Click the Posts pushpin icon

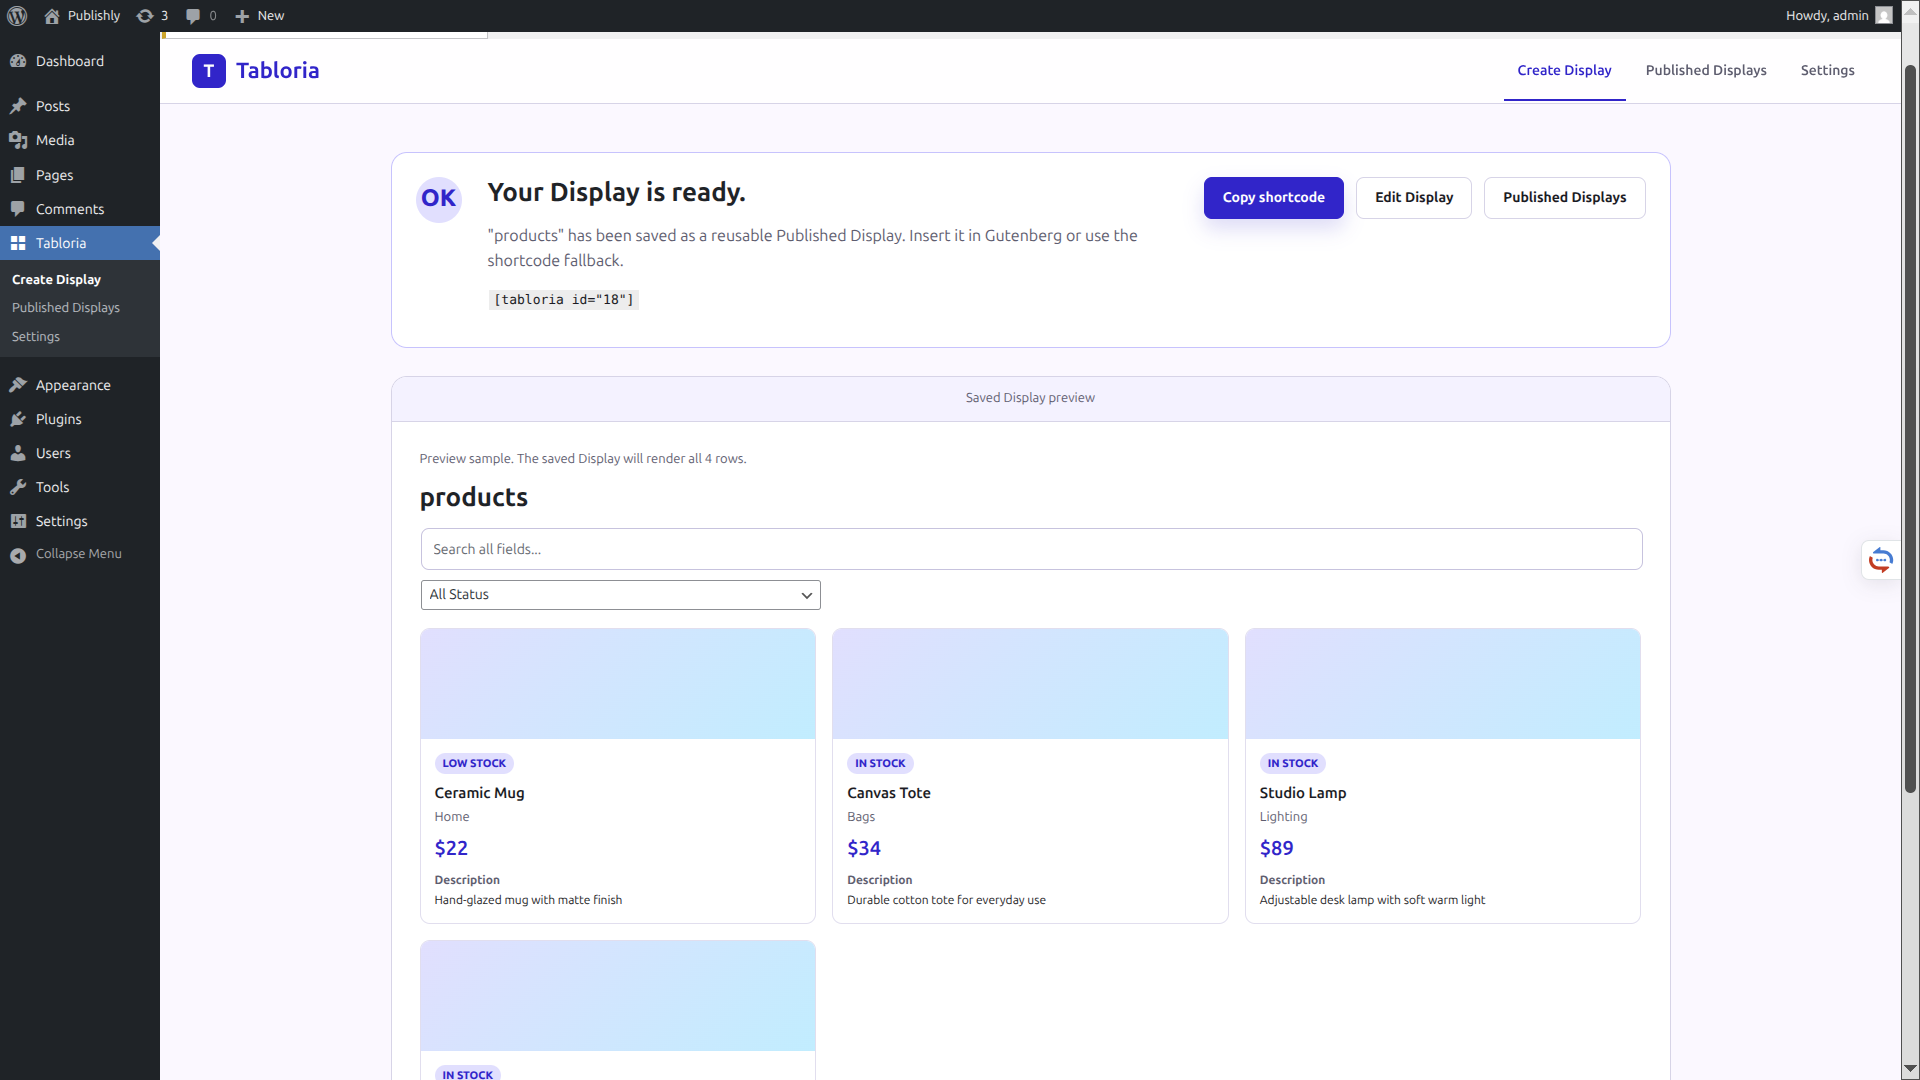tap(18, 106)
